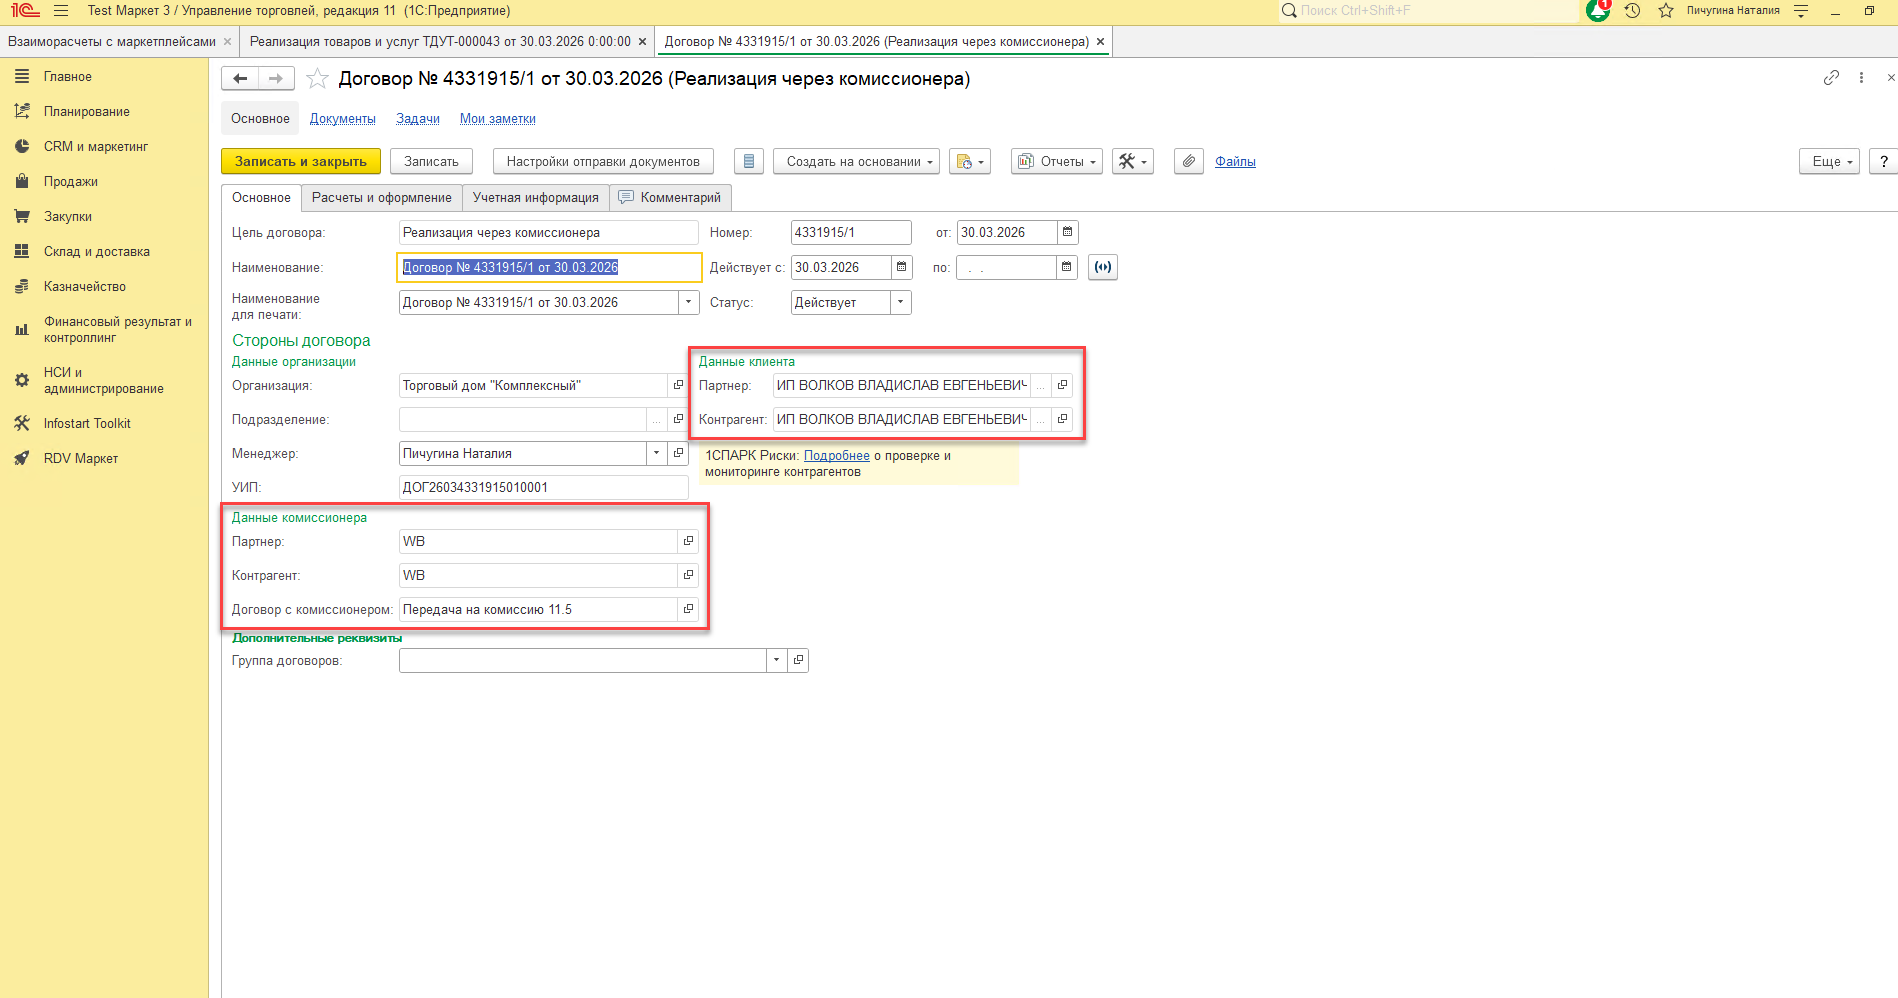Open the Закупки section in sidebar
The image size is (1898, 998).
click(x=68, y=217)
